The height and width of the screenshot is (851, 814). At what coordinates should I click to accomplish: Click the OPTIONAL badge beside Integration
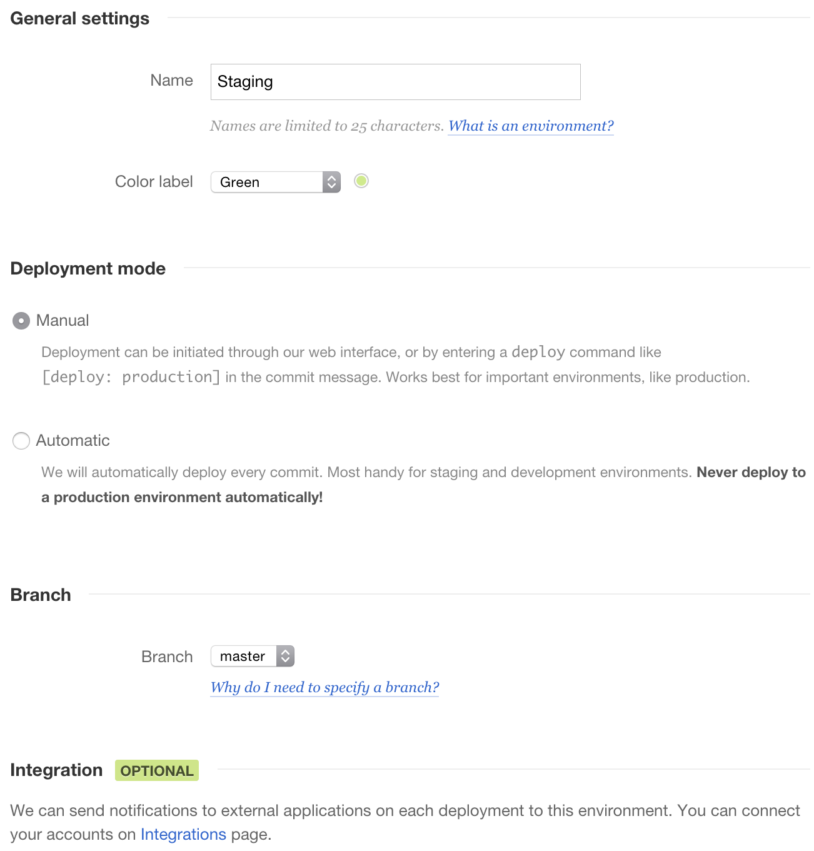157,771
